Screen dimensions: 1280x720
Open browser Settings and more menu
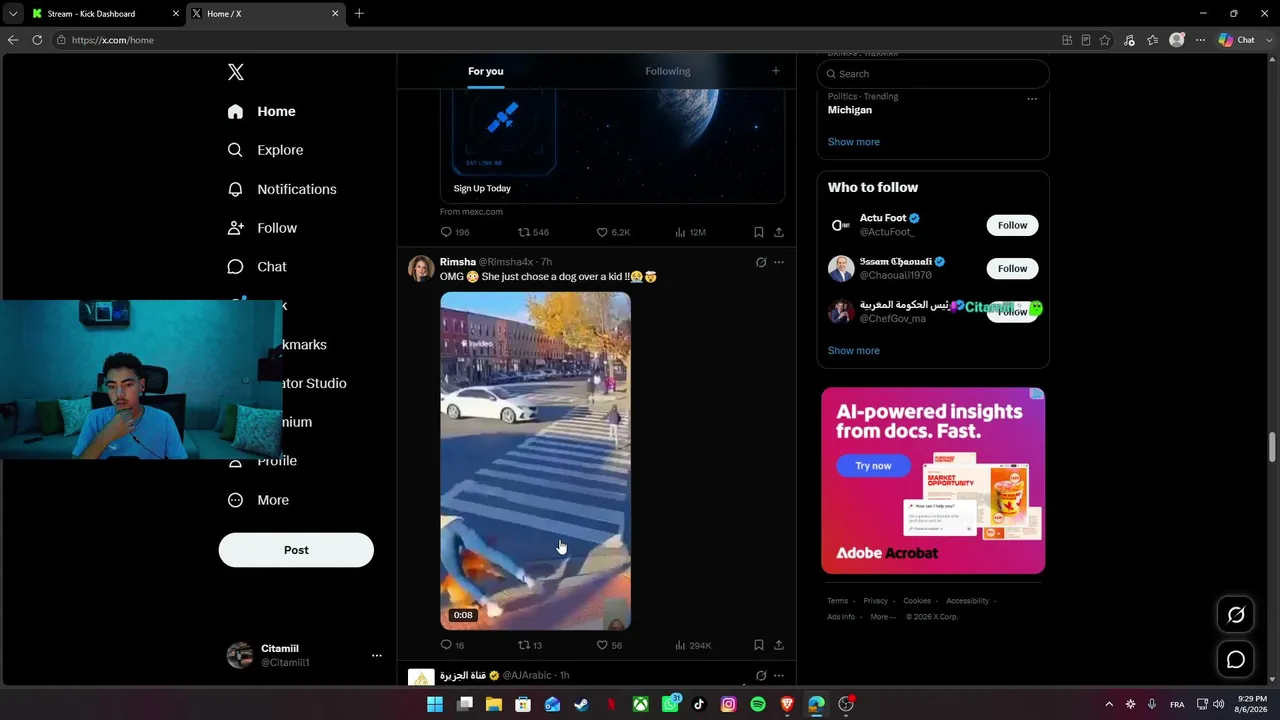pyautogui.click(x=1201, y=40)
